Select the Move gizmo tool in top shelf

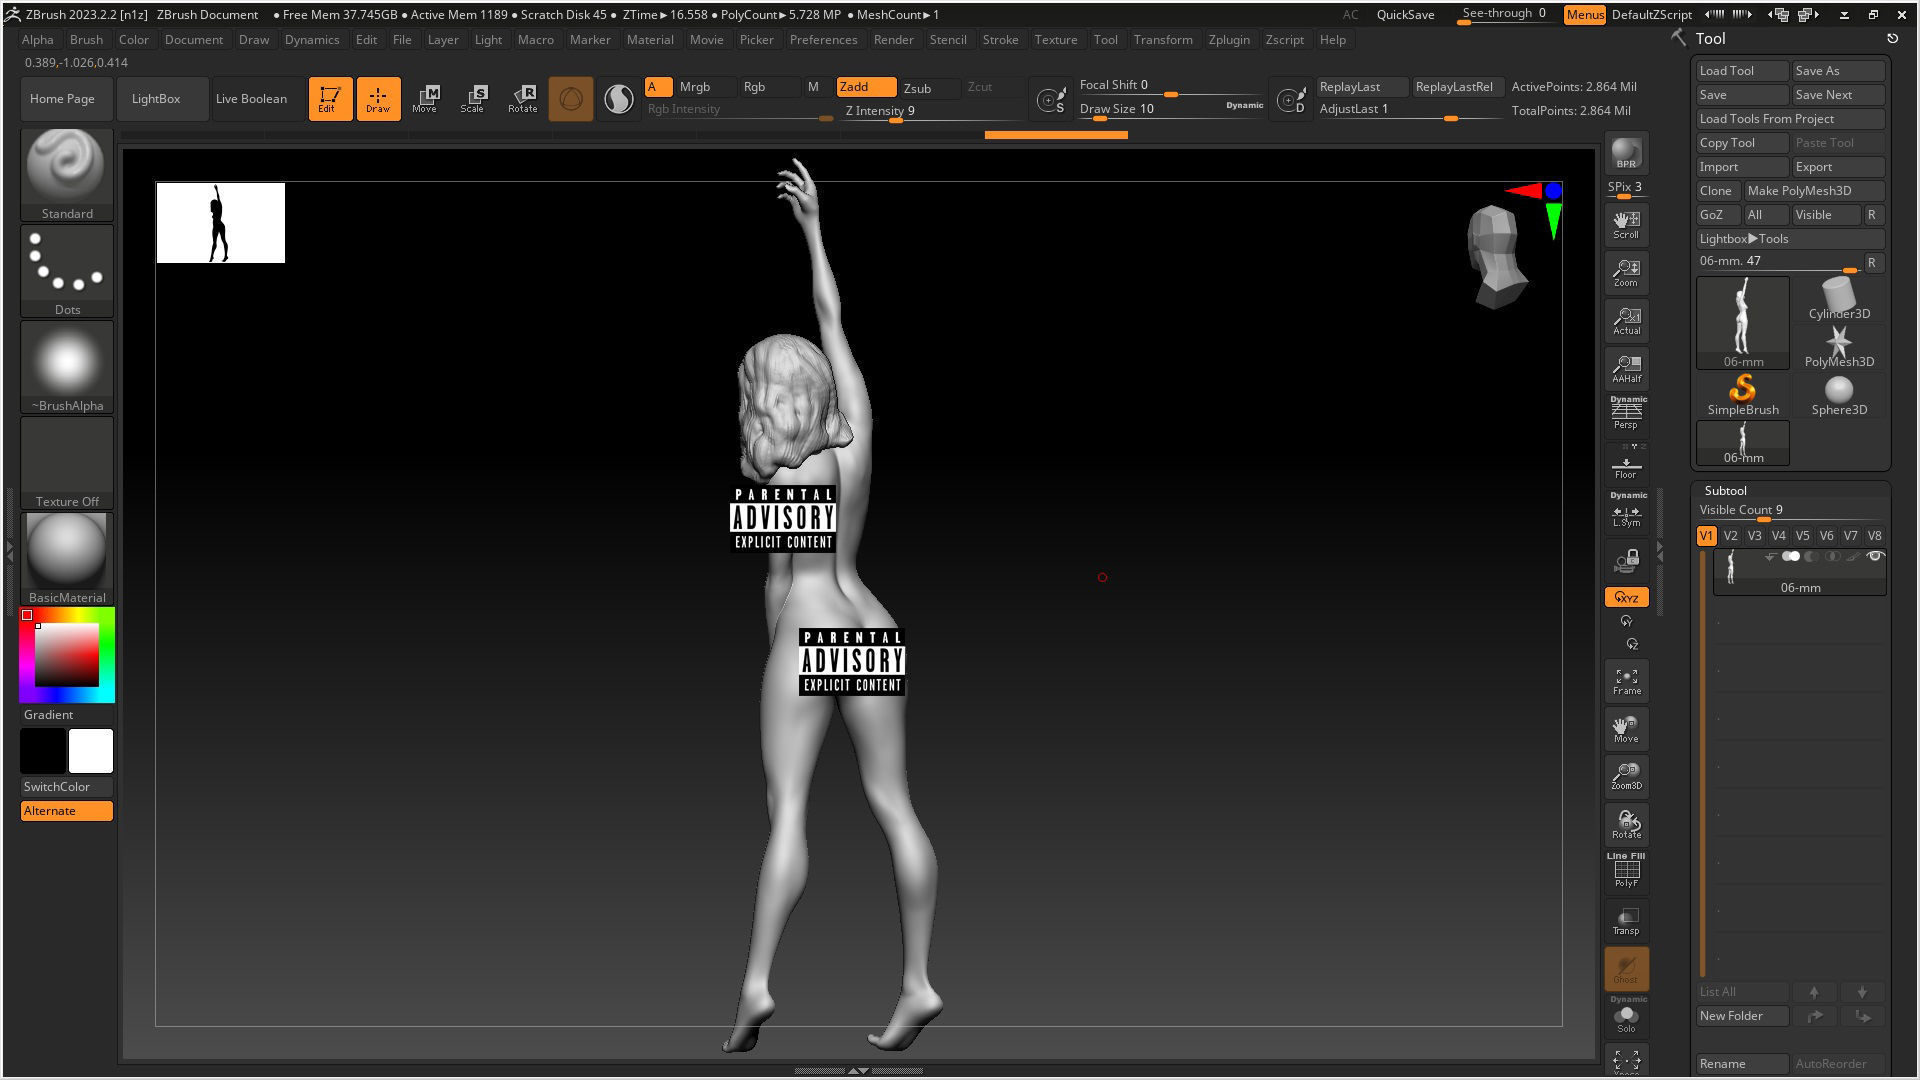425,98
